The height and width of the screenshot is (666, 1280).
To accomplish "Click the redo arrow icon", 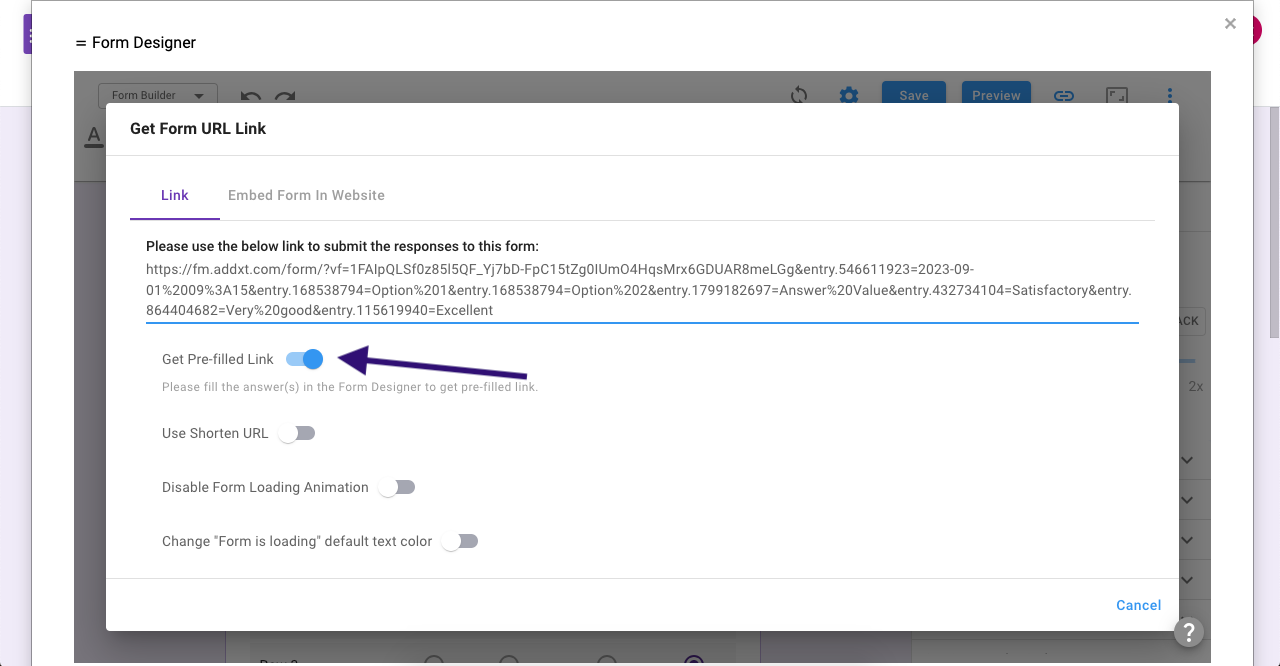I will point(285,97).
